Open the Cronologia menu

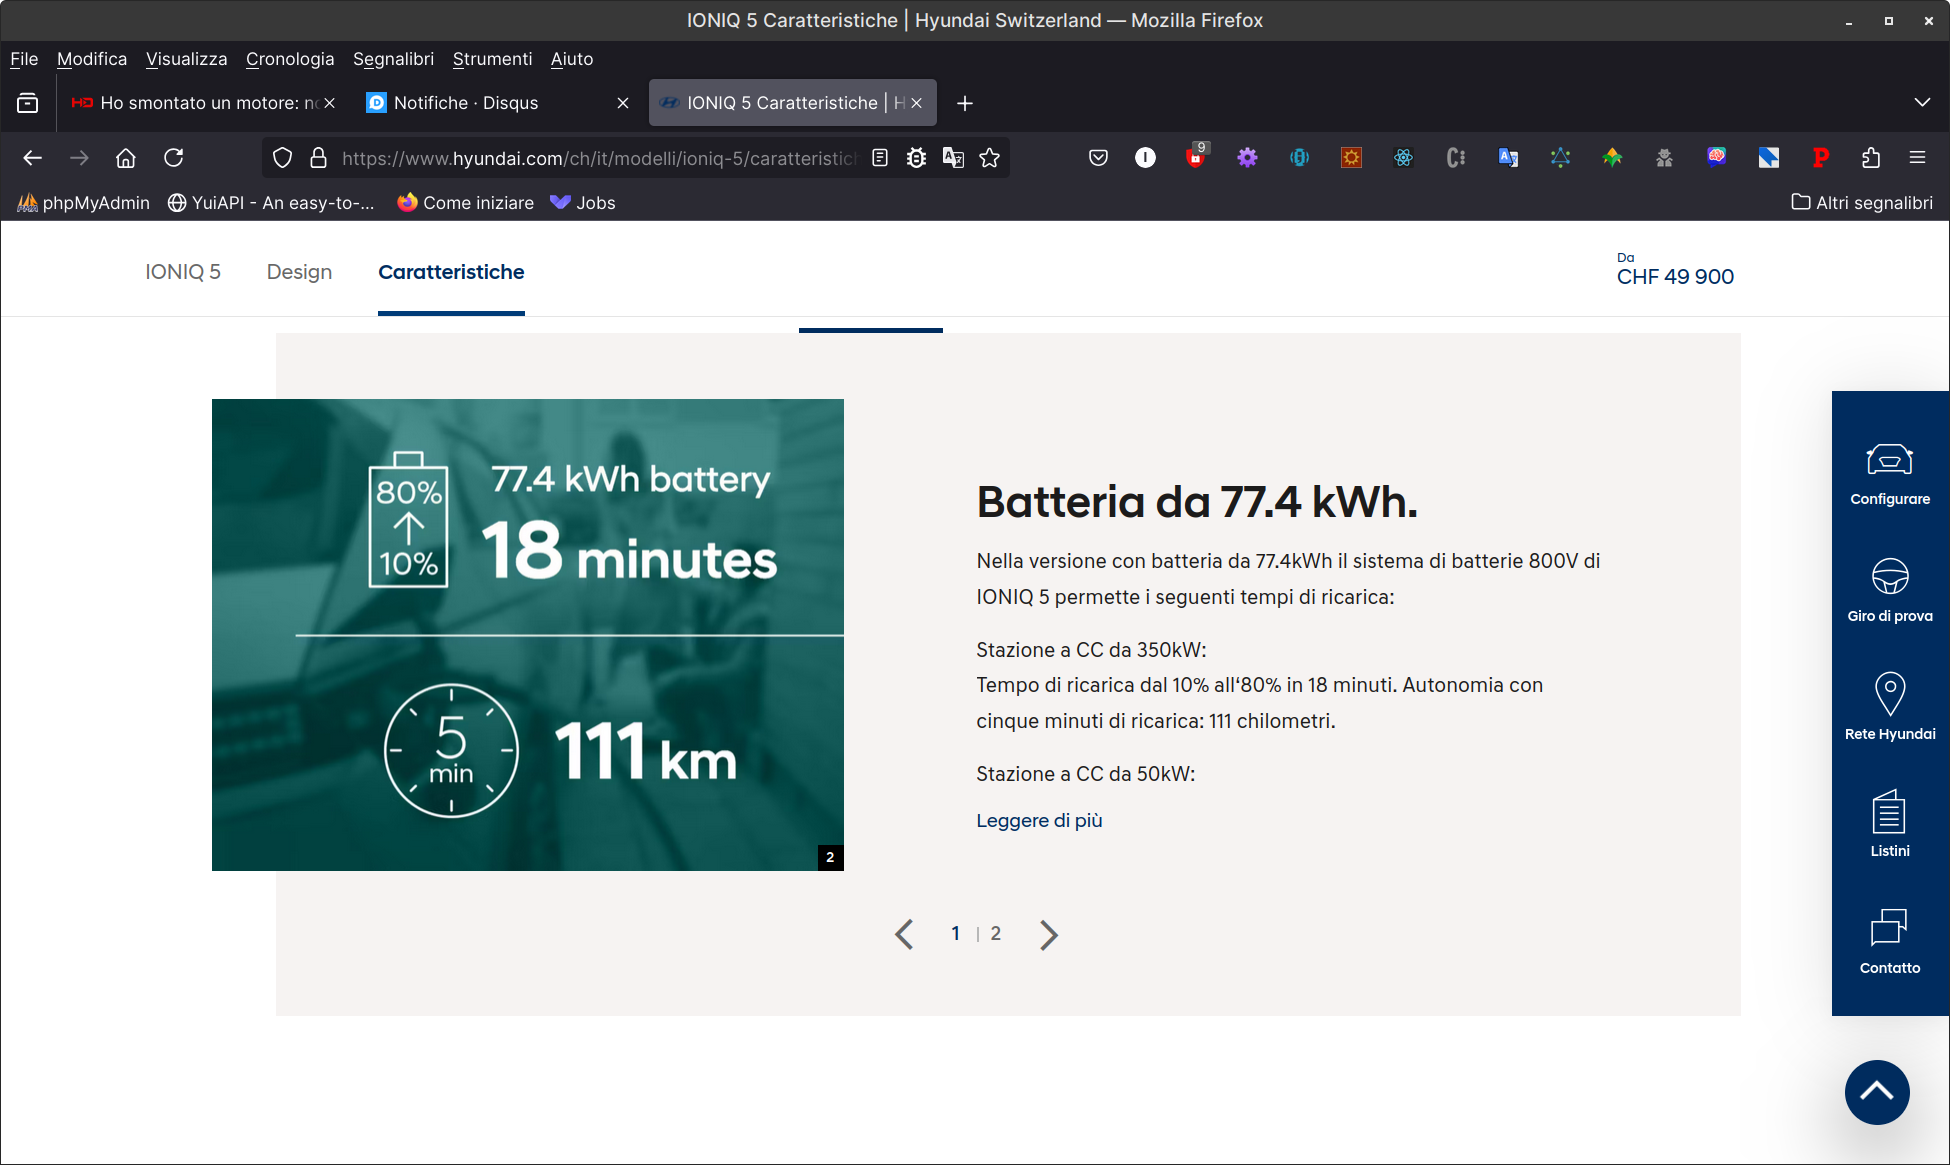coord(290,59)
